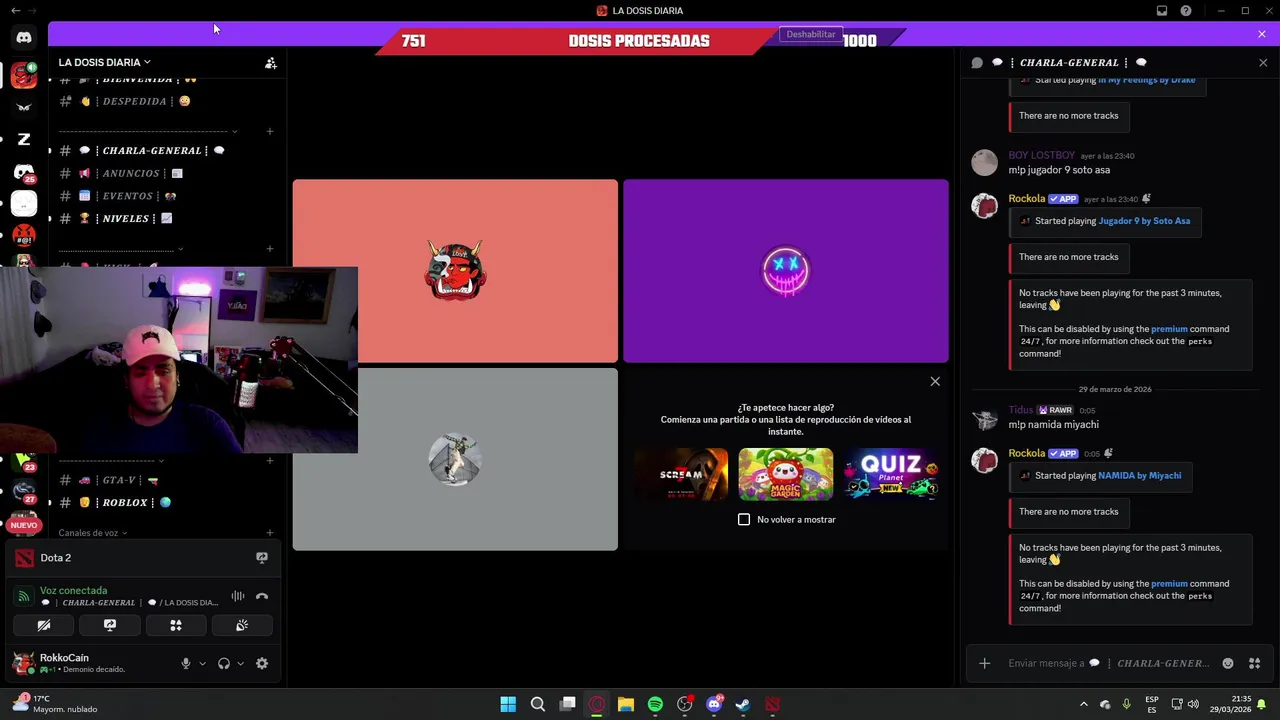Image resolution: width=1280 pixels, height=720 pixels.
Task: Expand LA DOSIS DIARIA server menu
Action: coord(104,62)
